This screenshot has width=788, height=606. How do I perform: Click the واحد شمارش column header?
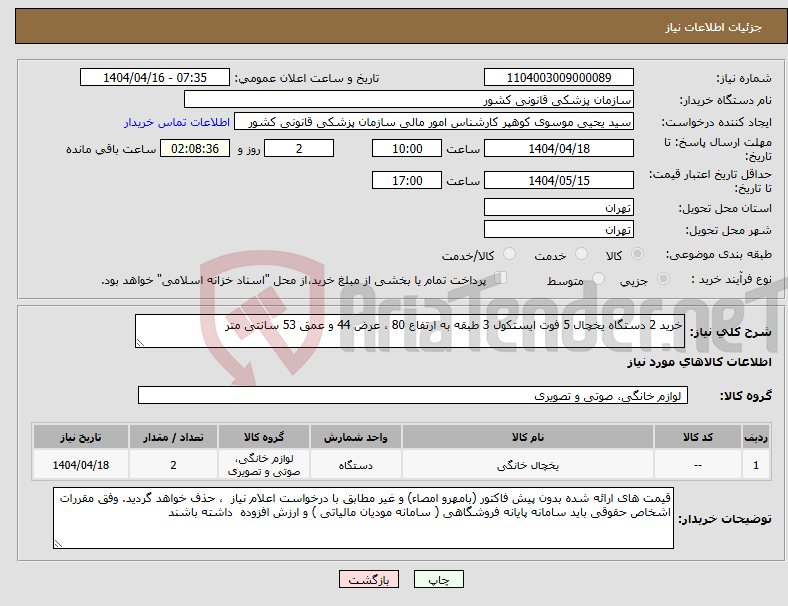tap(355, 437)
